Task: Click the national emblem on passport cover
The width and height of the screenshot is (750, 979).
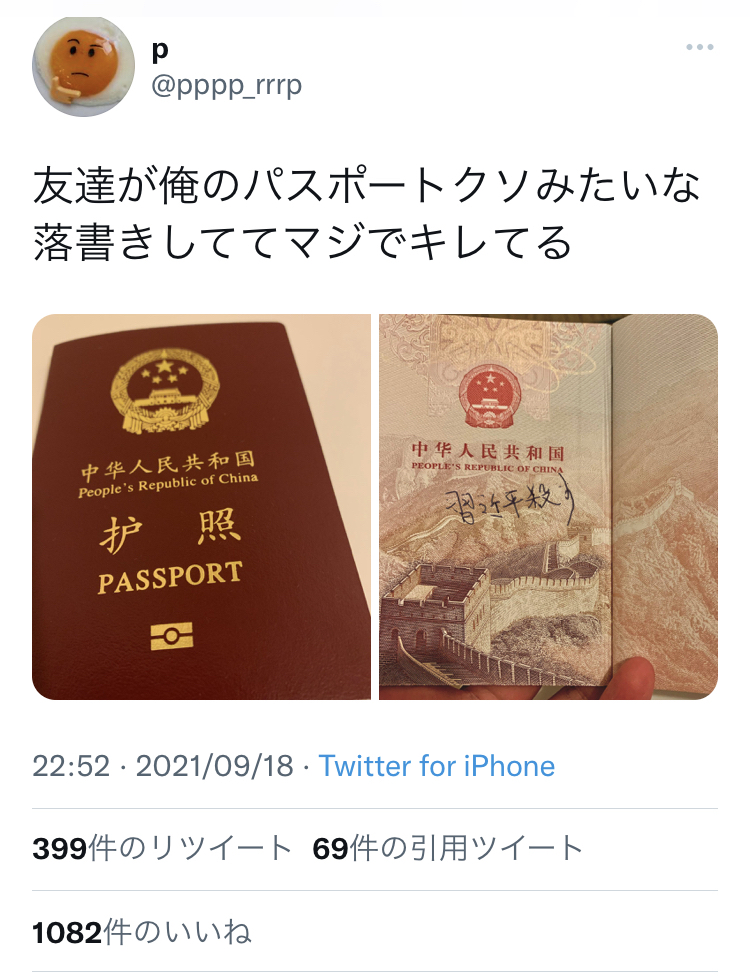Action: pyautogui.click(x=165, y=390)
